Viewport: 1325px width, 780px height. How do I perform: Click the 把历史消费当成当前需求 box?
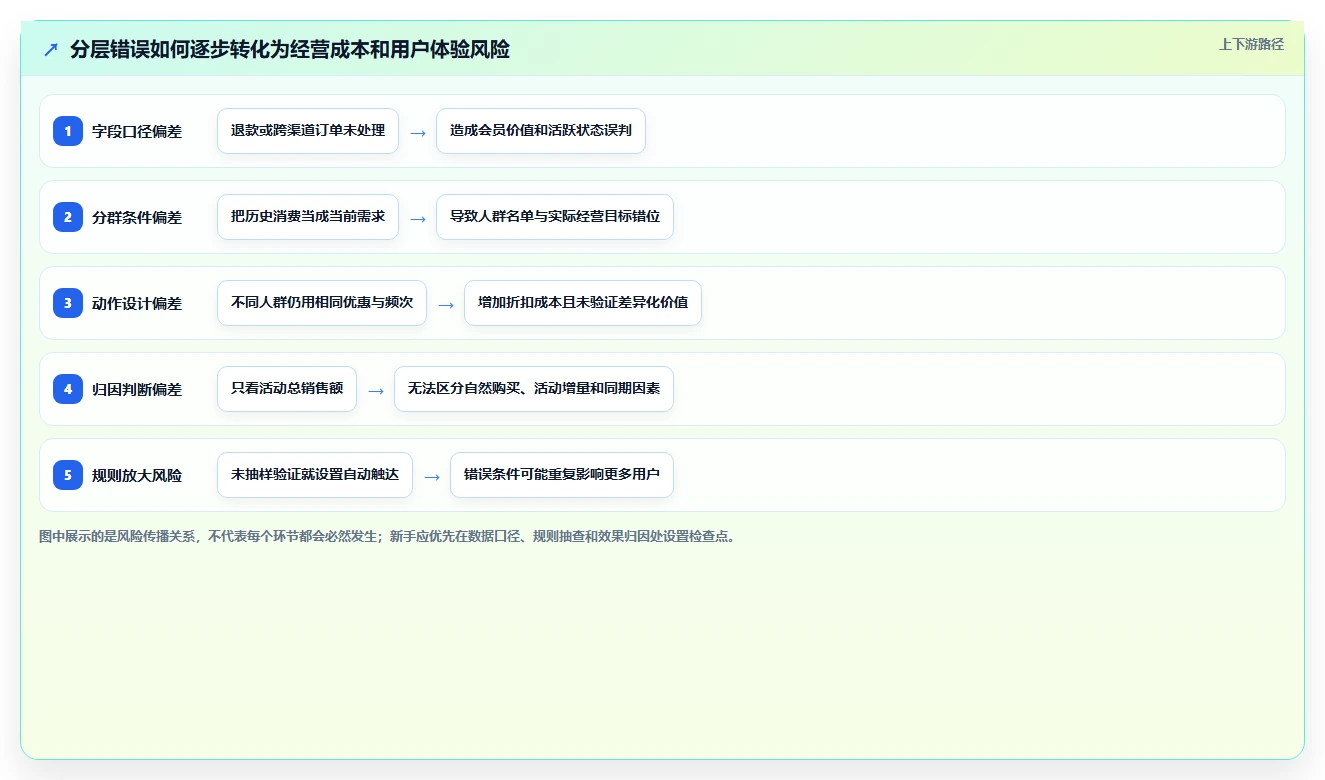coord(308,217)
